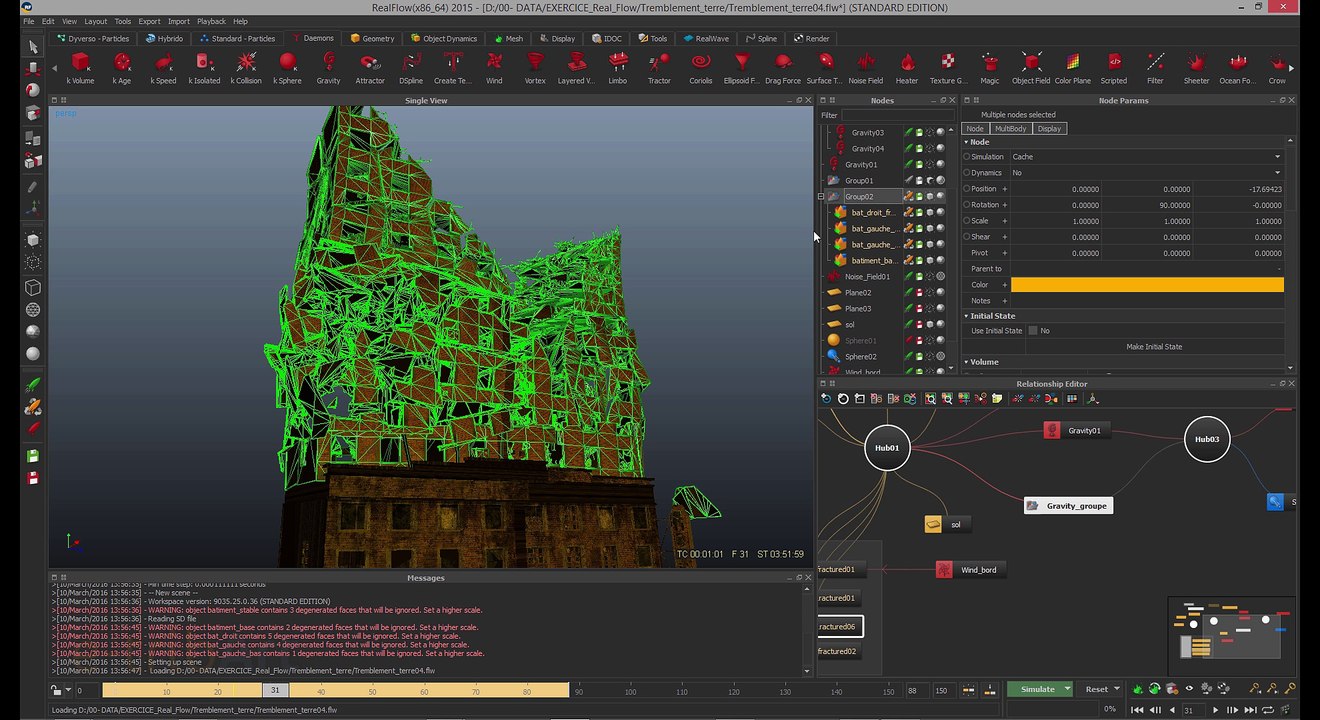
Task: Click the Heater daemon icon
Action: pos(907,64)
